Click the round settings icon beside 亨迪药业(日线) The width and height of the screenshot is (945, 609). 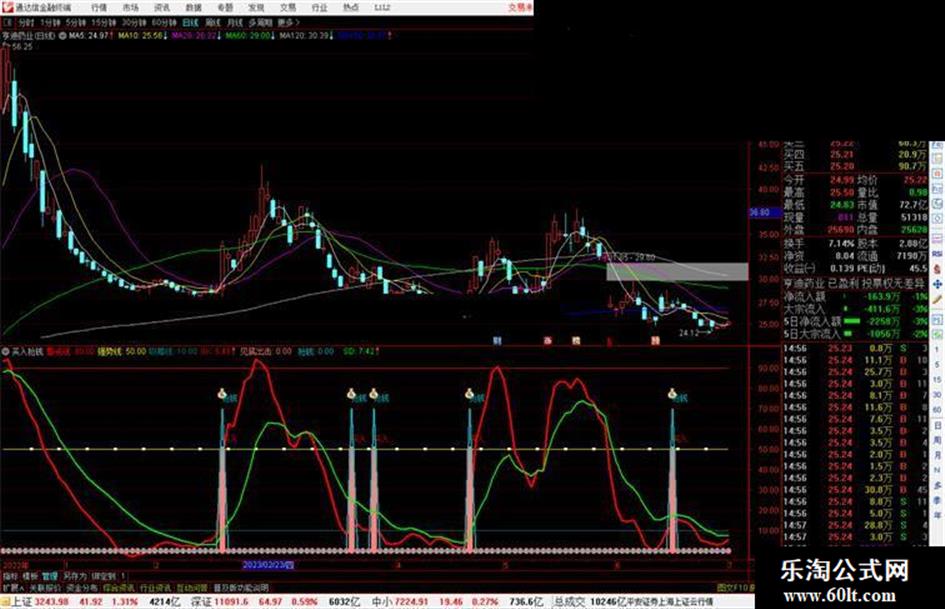(62, 36)
